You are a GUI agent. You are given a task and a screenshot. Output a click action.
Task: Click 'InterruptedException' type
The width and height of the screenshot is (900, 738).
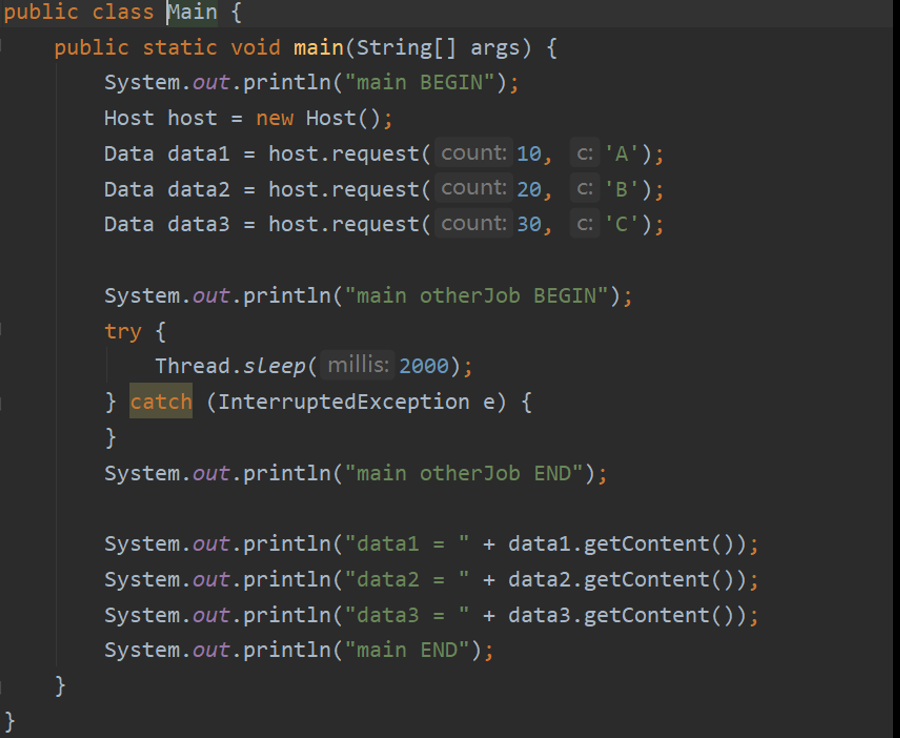(343, 402)
